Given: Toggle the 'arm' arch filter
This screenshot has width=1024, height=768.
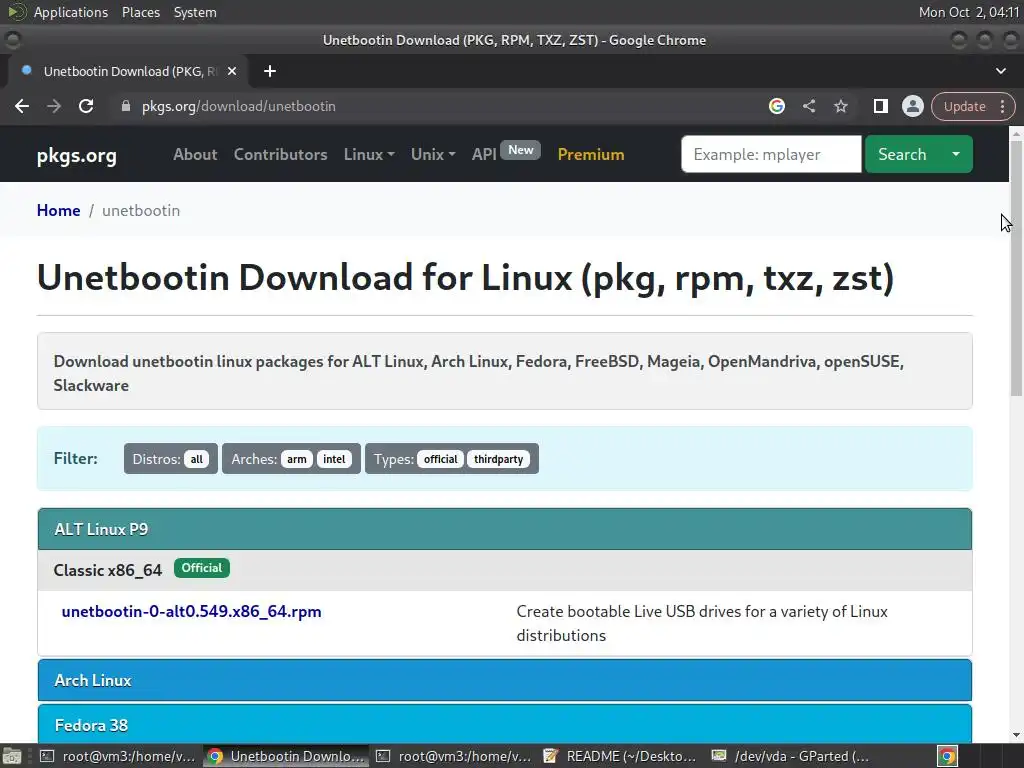Looking at the screenshot, I should point(296,459).
